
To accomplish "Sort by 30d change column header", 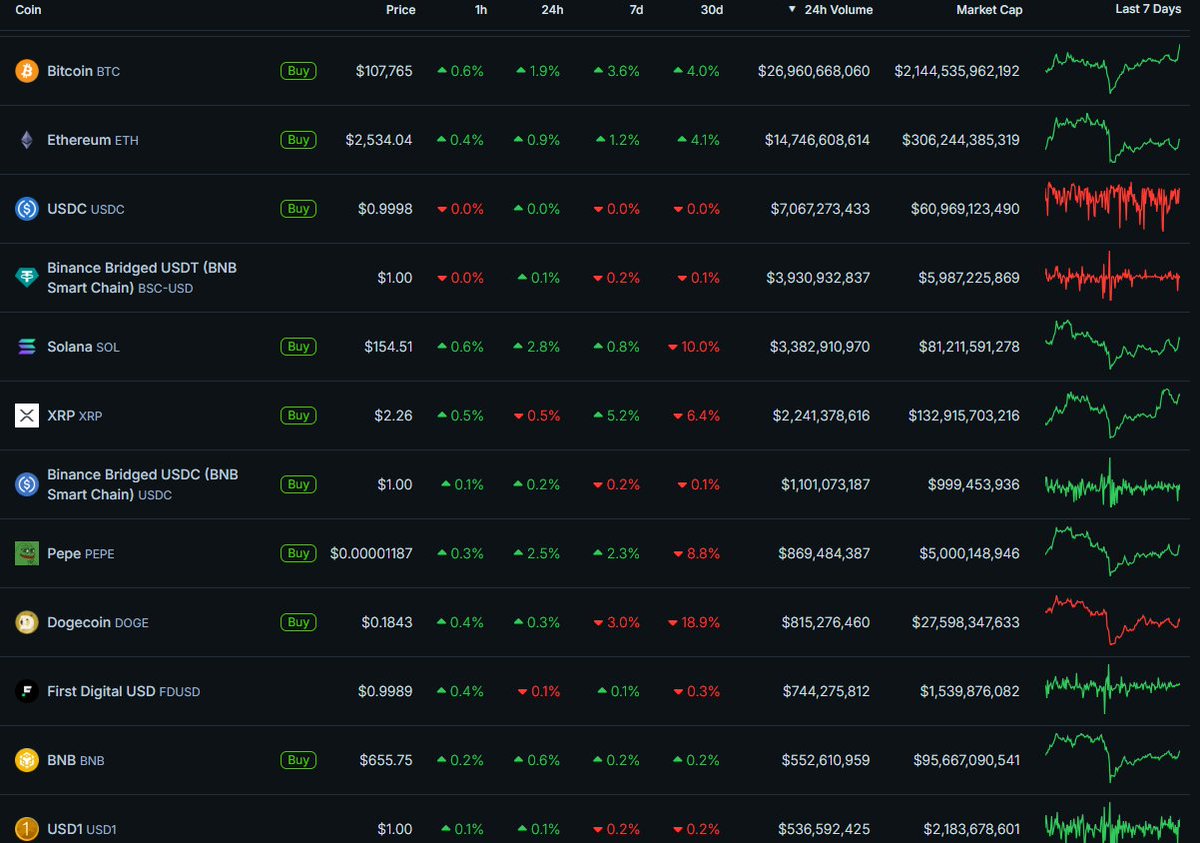I will coord(712,10).
